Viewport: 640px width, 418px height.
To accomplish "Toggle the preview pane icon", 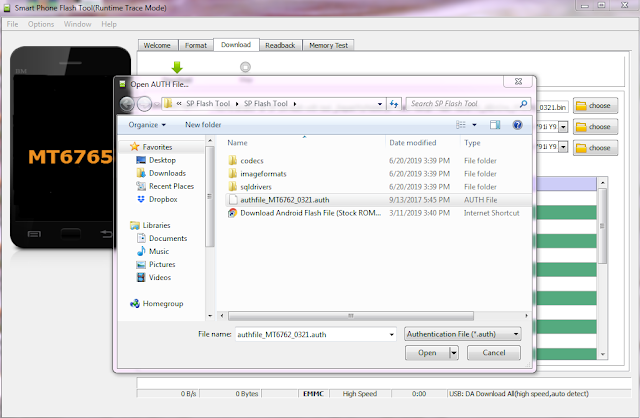I will click(495, 125).
